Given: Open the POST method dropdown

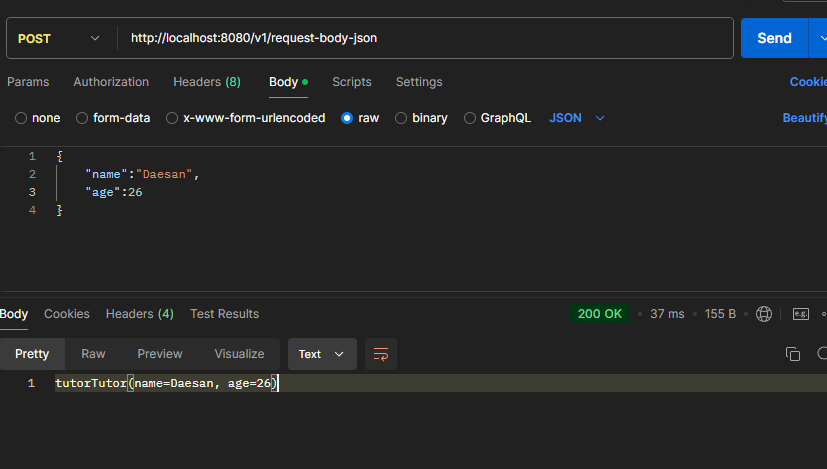Looking at the screenshot, I should [59, 39].
